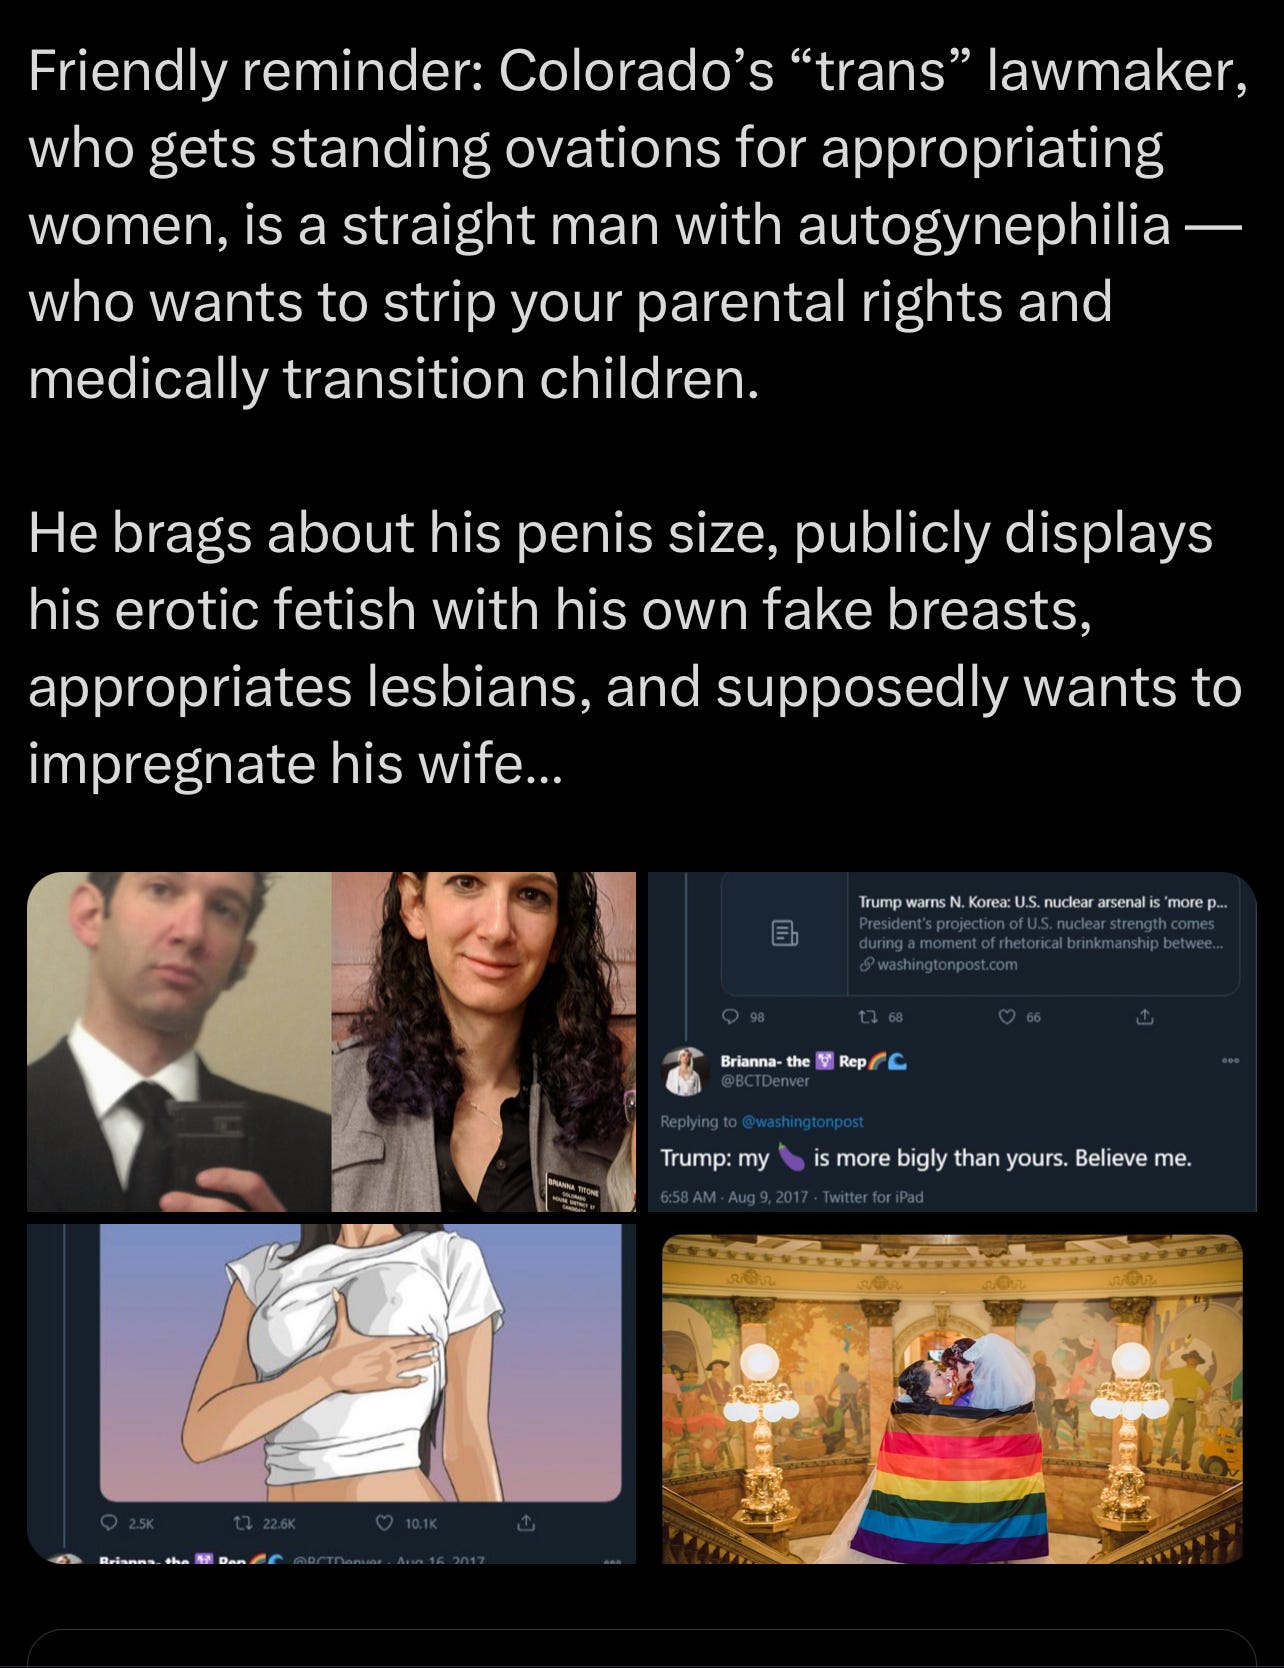Click the heart icon showing 10.1K
The image size is (1284, 1668).
[384, 1524]
